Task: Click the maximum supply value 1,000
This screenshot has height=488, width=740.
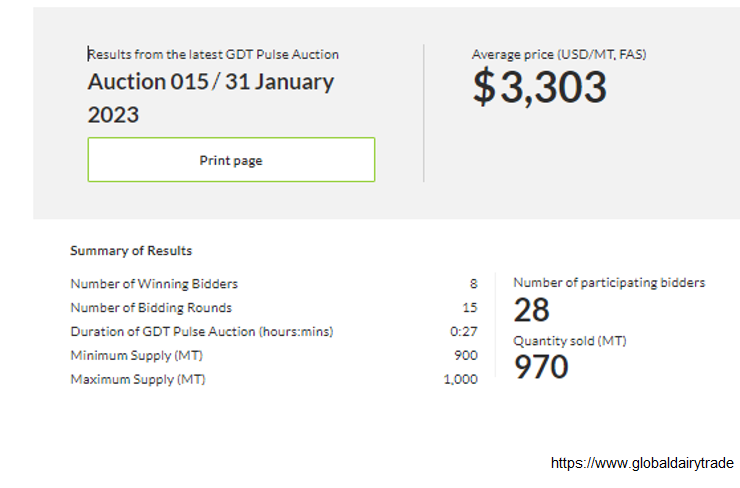Action: coord(460,380)
